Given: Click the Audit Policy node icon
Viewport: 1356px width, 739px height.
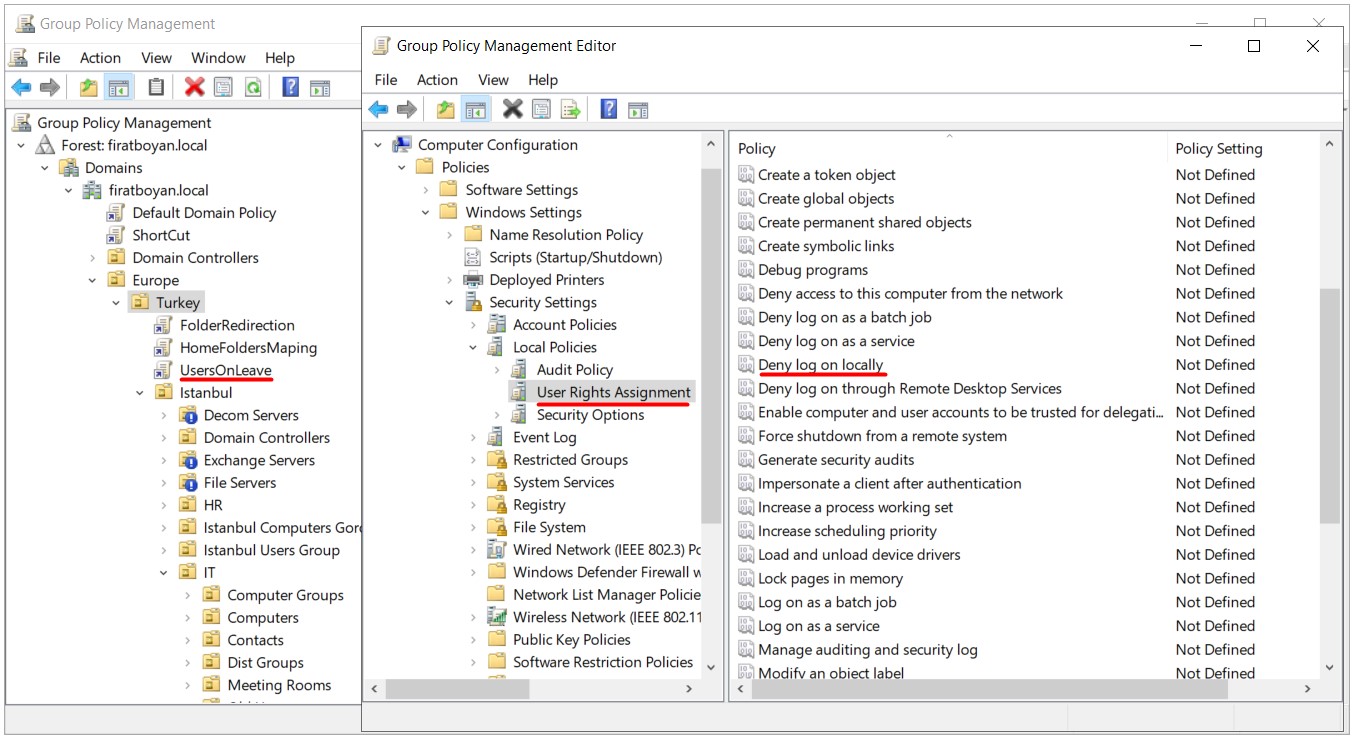Looking at the screenshot, I should coord(520,370).
